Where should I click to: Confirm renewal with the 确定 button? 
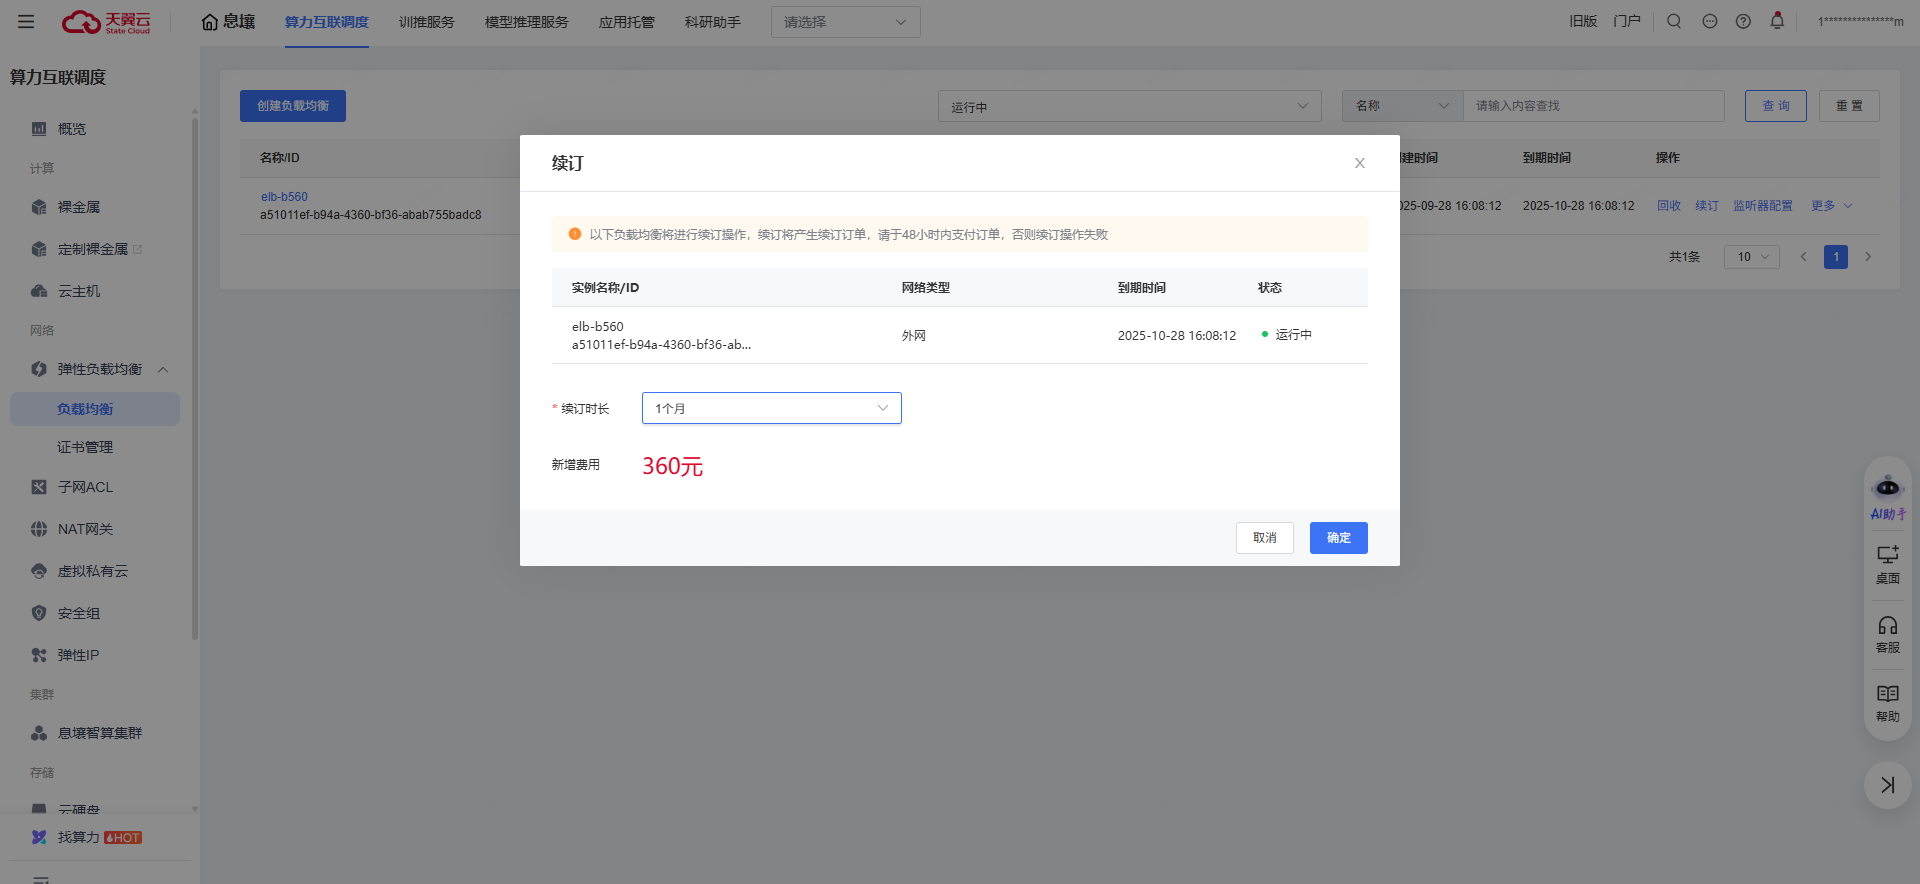coord(1338,538)
